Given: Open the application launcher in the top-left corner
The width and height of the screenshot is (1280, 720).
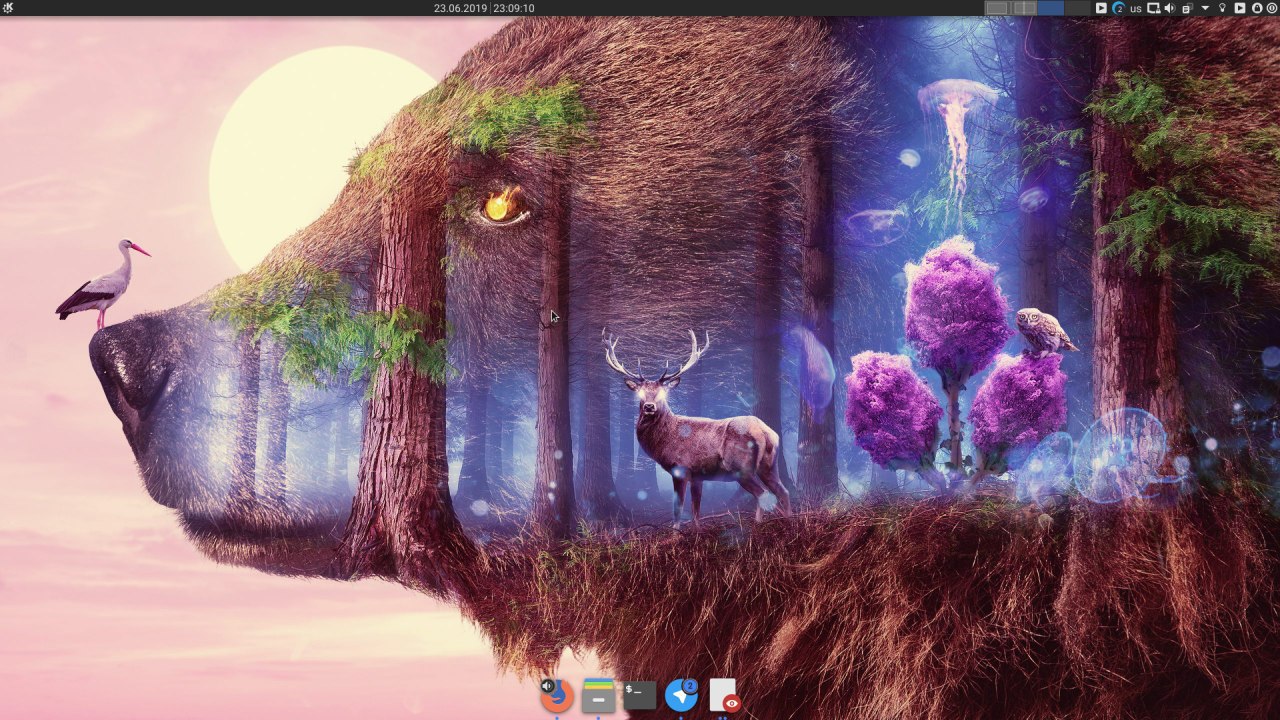Looking at the screenshot, I should pos(7,8).
